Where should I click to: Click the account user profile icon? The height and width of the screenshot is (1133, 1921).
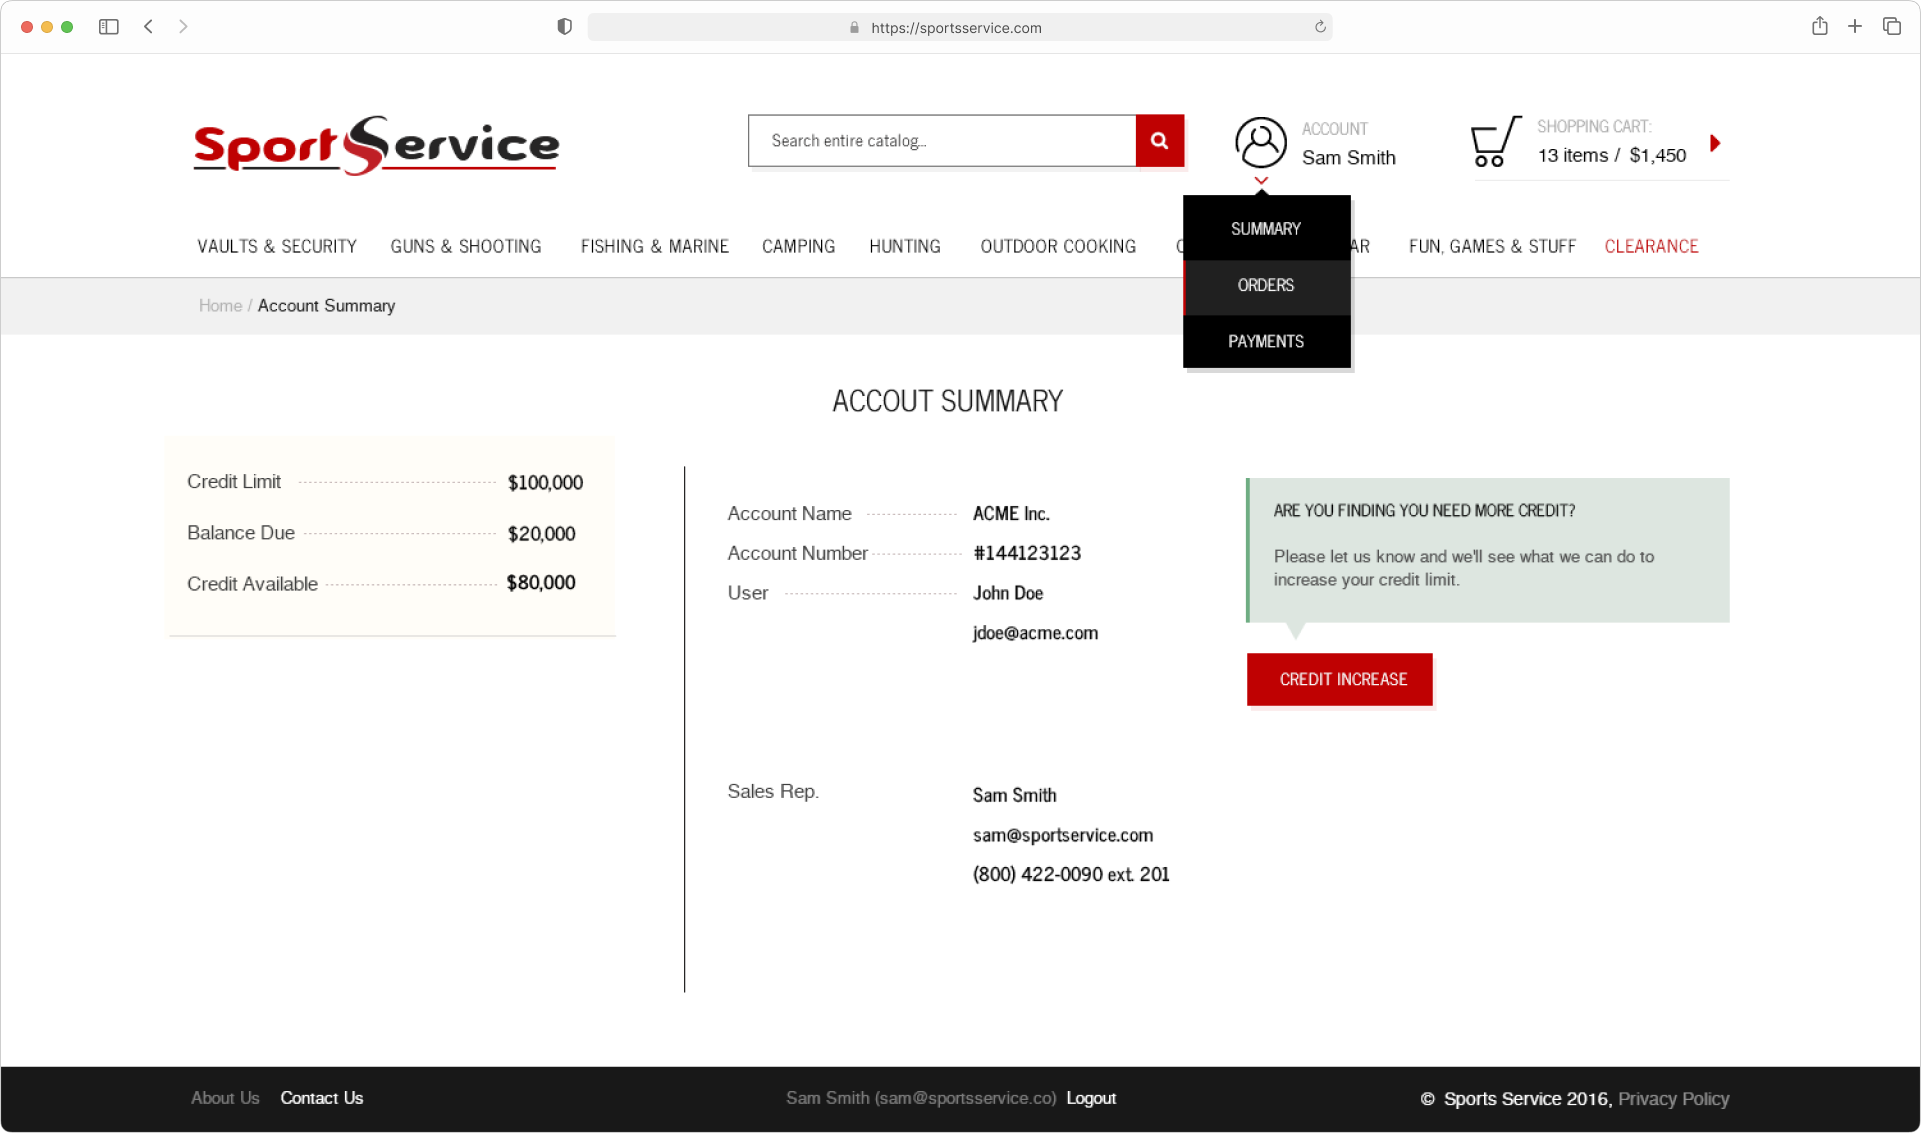(x=1260, y=142)
